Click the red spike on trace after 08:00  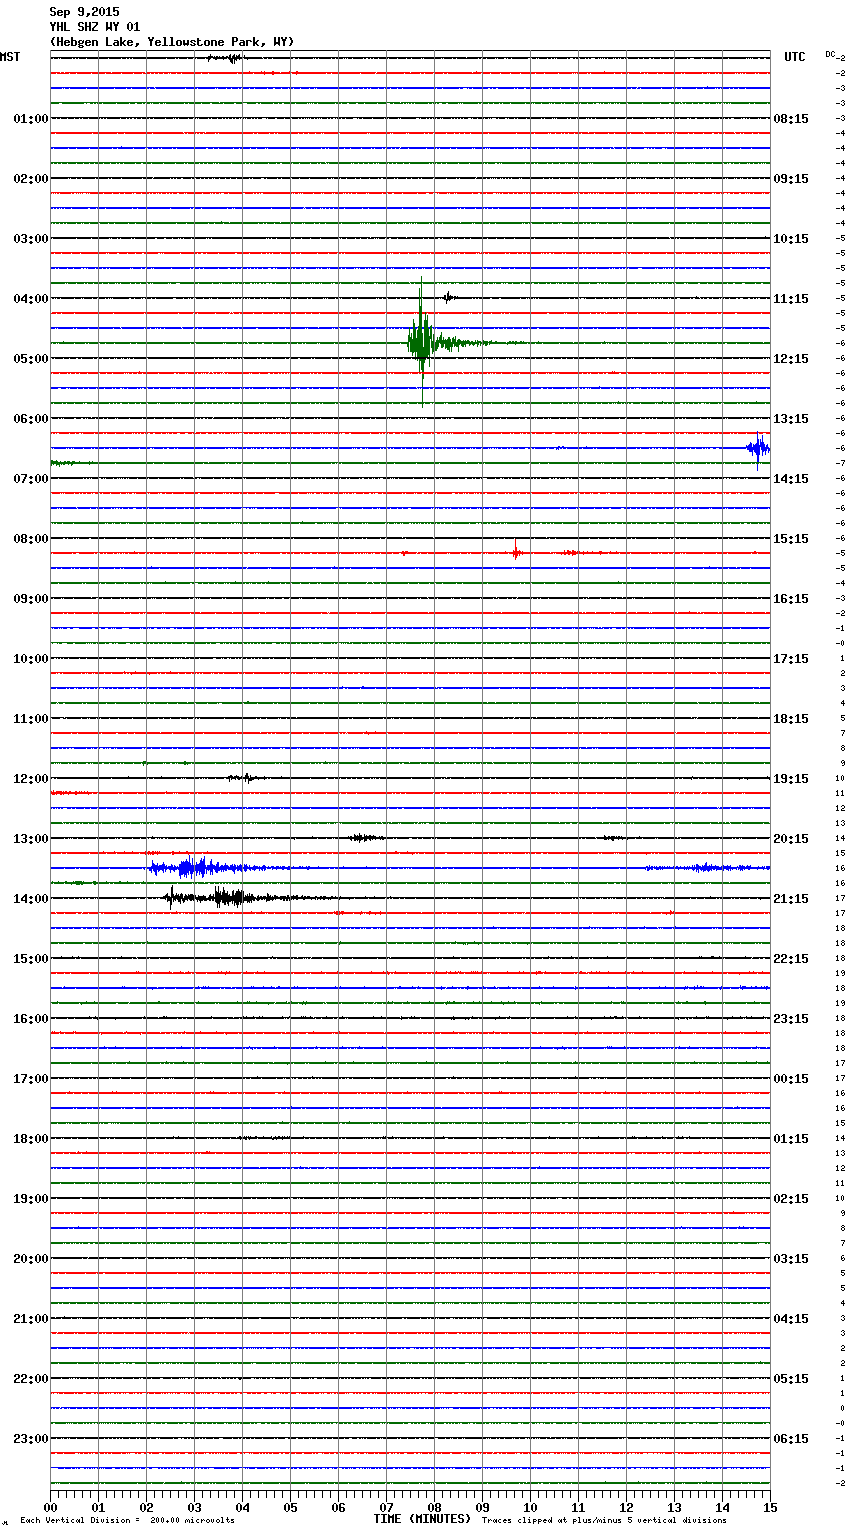pyautogui.click(x=516, y=552)
